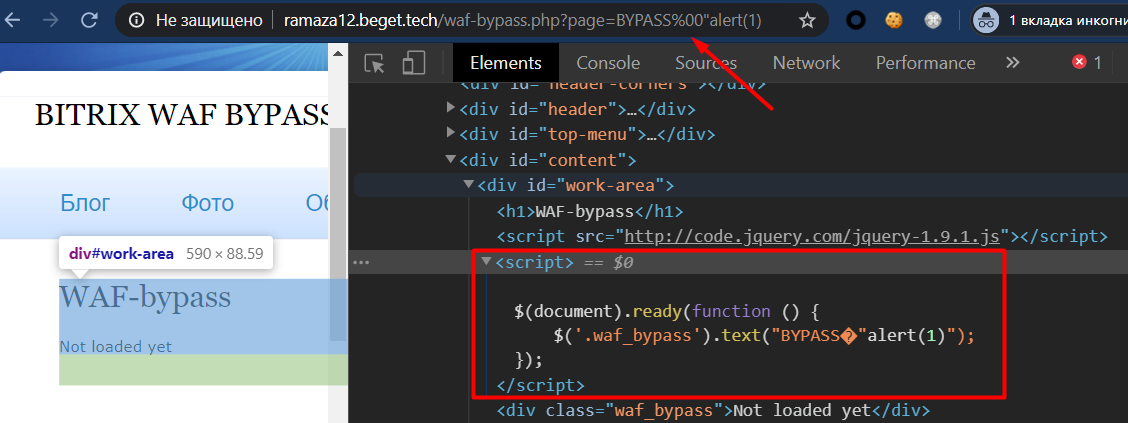Screen dimensions: 1128x423
Task: Select the closing </script> tag line
Action: pyautogui.click(x=541, y=385)
